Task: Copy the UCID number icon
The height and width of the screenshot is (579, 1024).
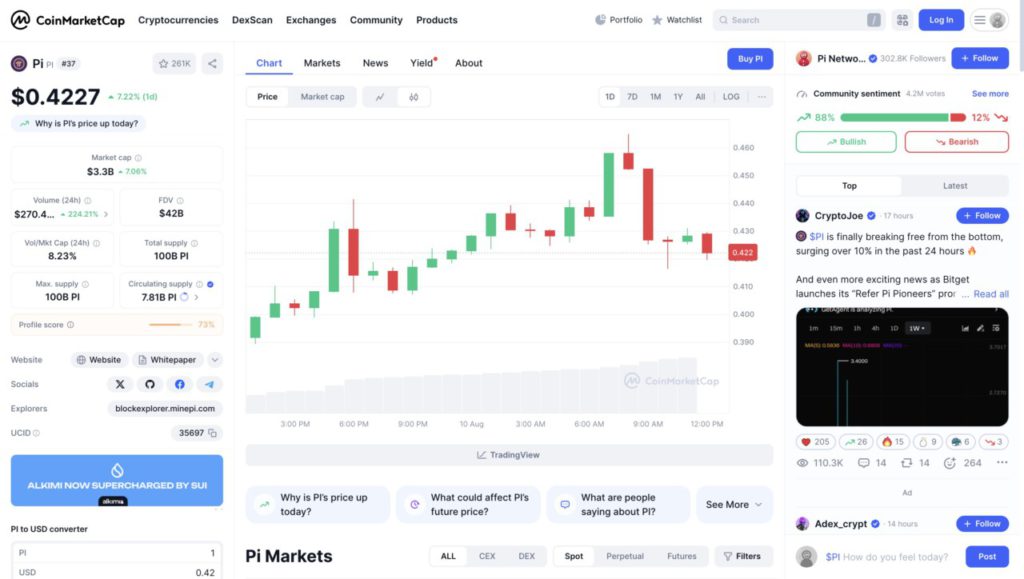Action: pyautogui.click(x=213, y=433)
